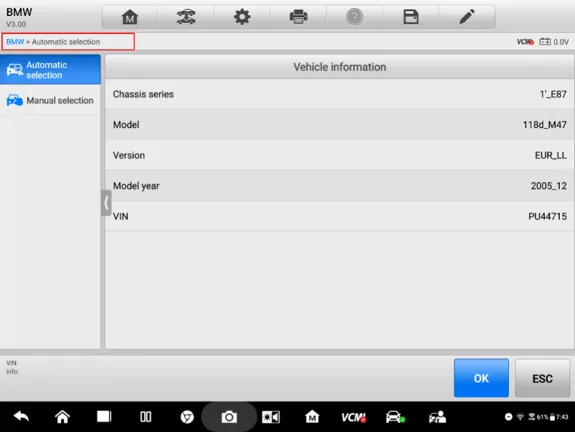Open the MaxiSys home icon in toolbar
The height and width of the screenshot is (432, 575).
tap(130, 17)
